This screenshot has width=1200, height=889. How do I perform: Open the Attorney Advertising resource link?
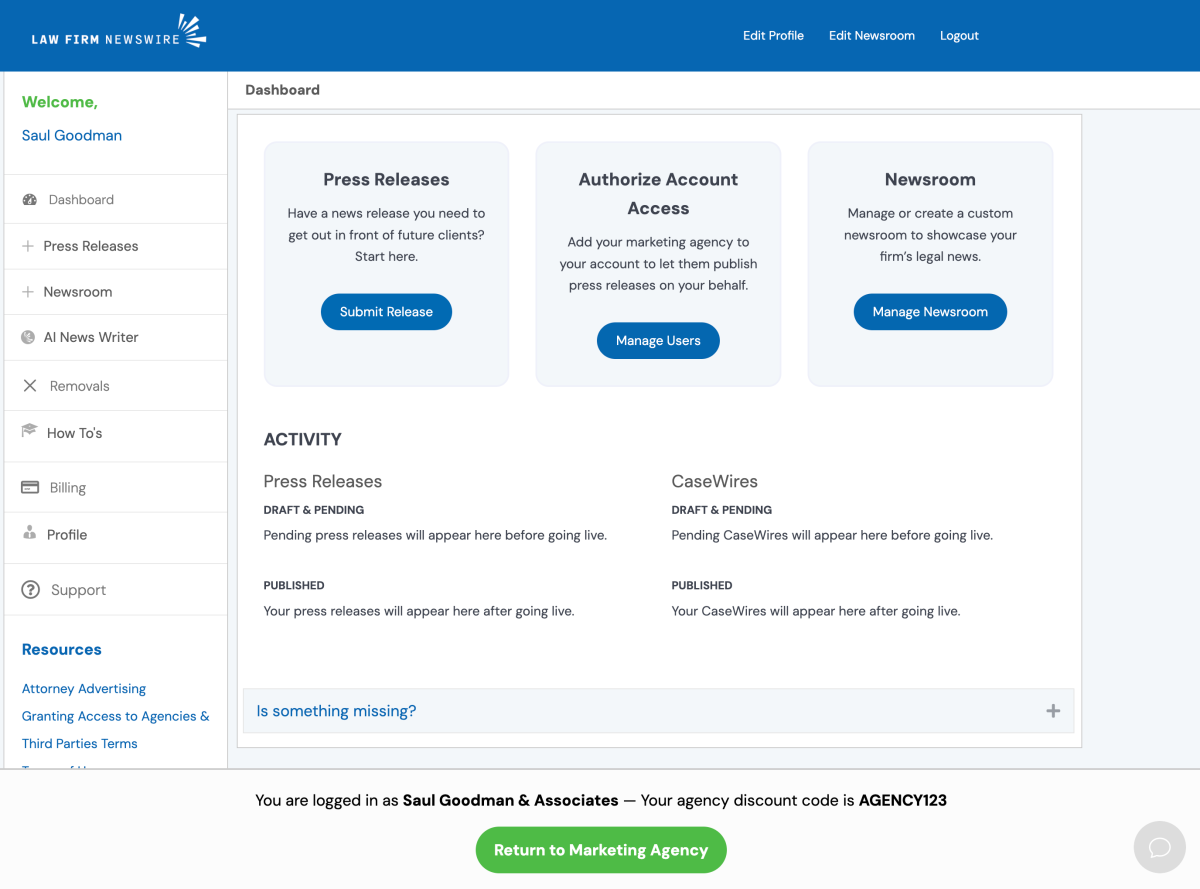point(84,689)
